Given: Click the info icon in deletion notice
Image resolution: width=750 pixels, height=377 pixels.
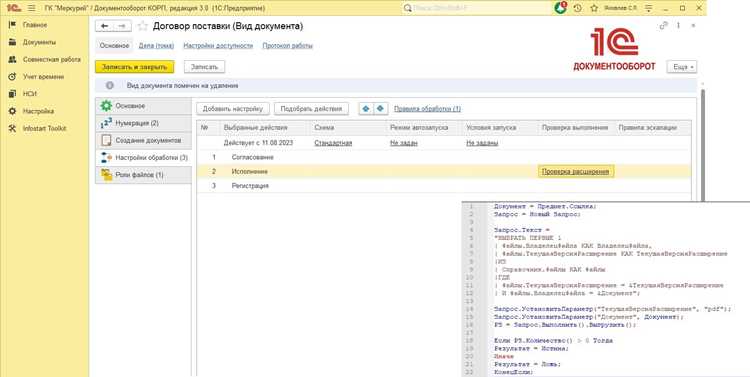Looking at the screenshot, I should (110, 86).
